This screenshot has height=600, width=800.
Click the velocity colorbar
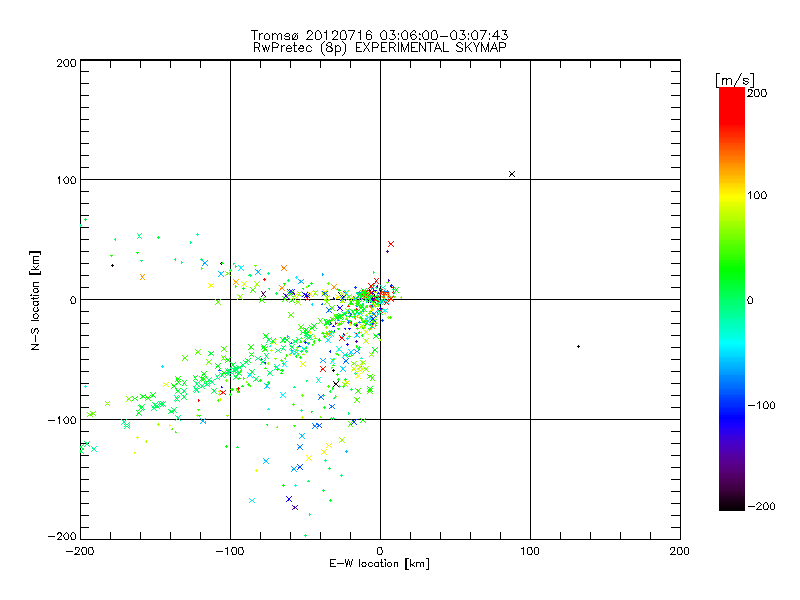(x=732, y=299)
